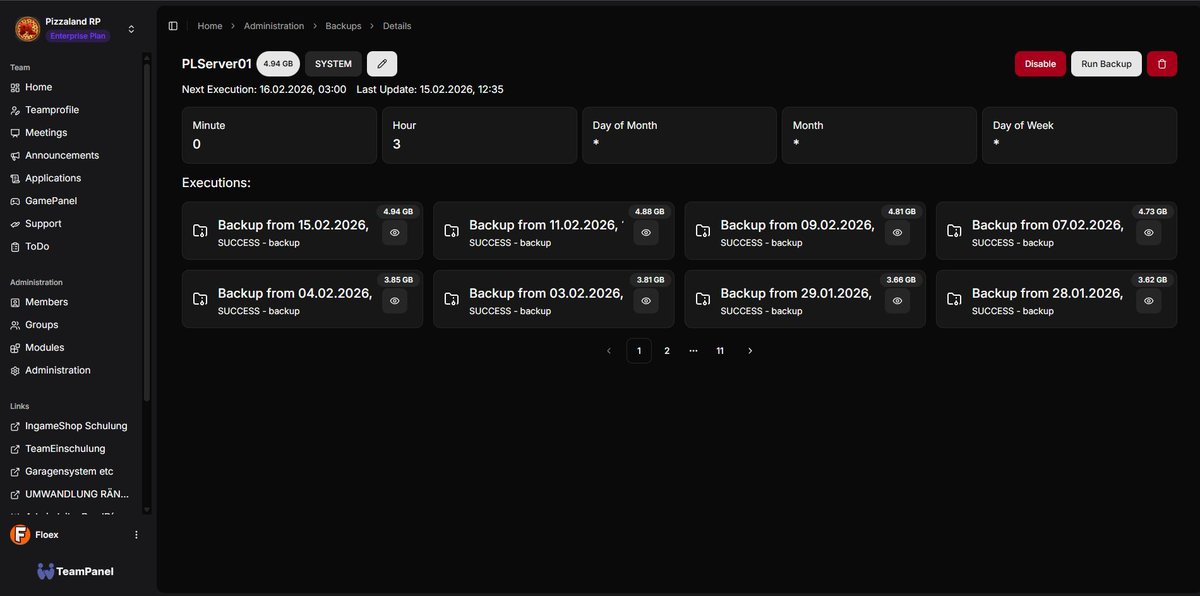1200x596 pixels.
Task: Navigate to Administration in the breadcrumb
Action: click(x=274, y=25)
